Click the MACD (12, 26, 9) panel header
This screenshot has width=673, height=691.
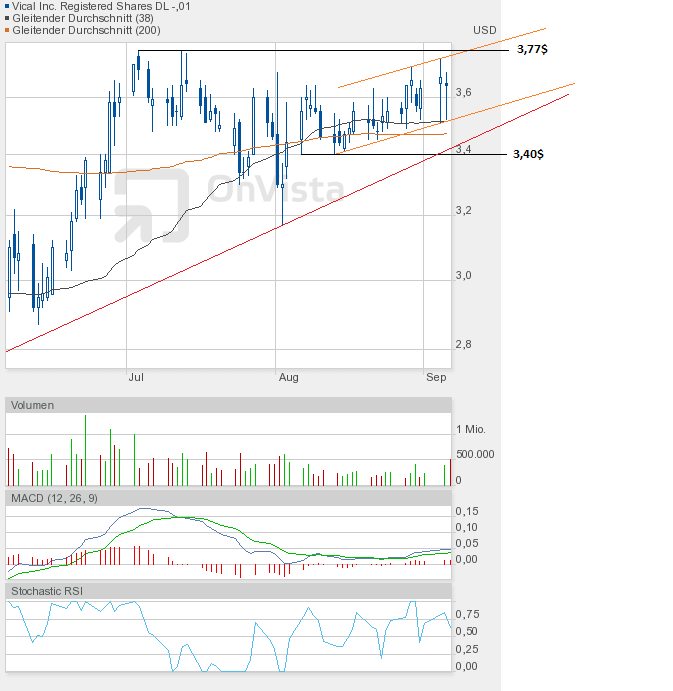[55, 498]
